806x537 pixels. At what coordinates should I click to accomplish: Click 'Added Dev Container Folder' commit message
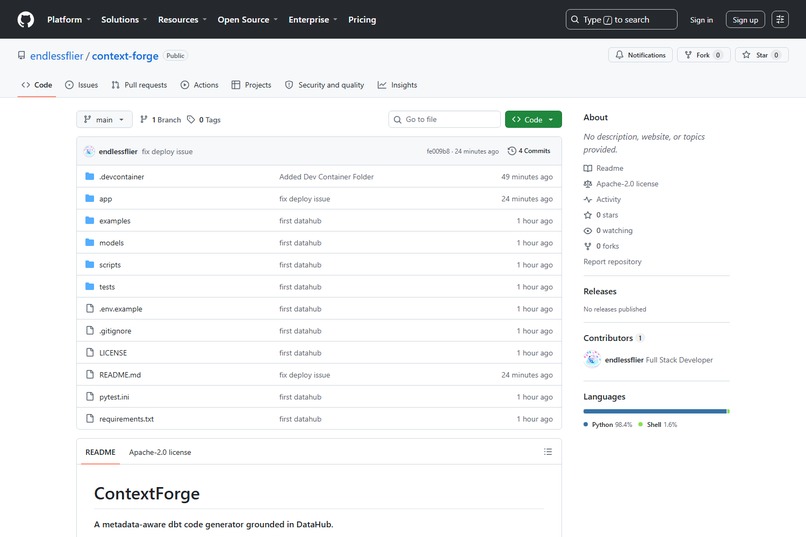point(326,177)
